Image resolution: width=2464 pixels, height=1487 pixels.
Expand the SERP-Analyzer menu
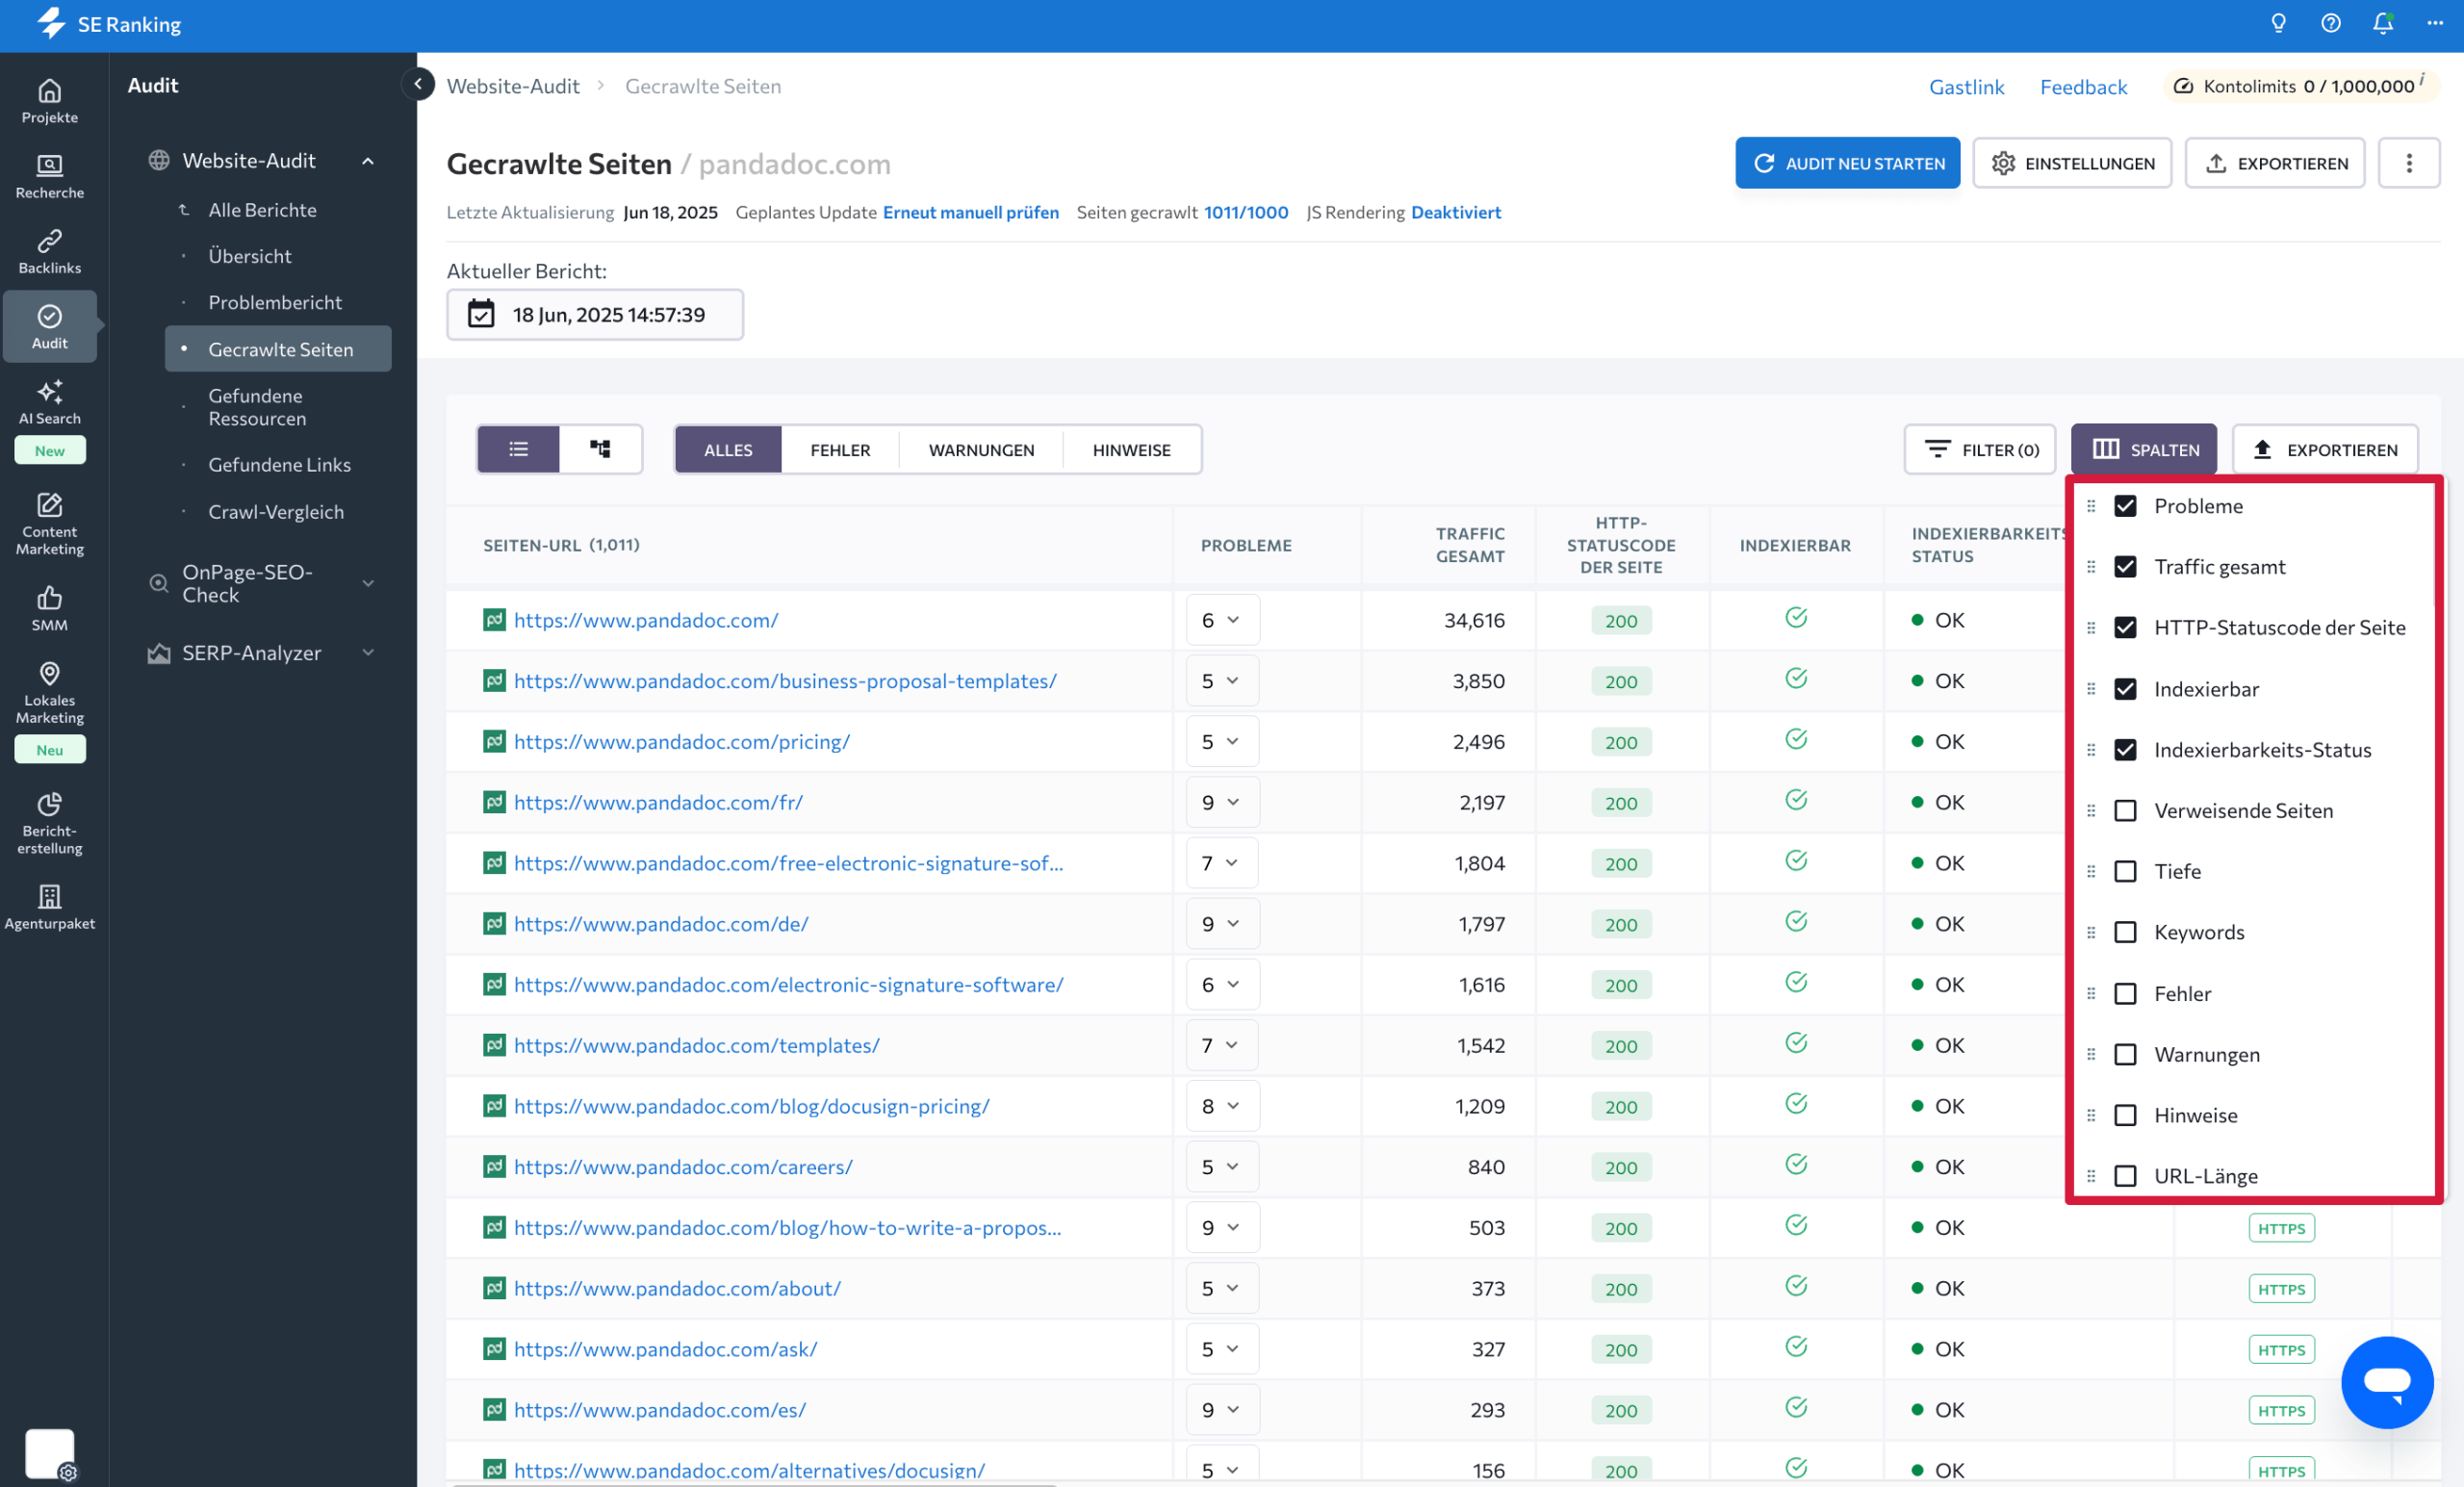point(368,653)
